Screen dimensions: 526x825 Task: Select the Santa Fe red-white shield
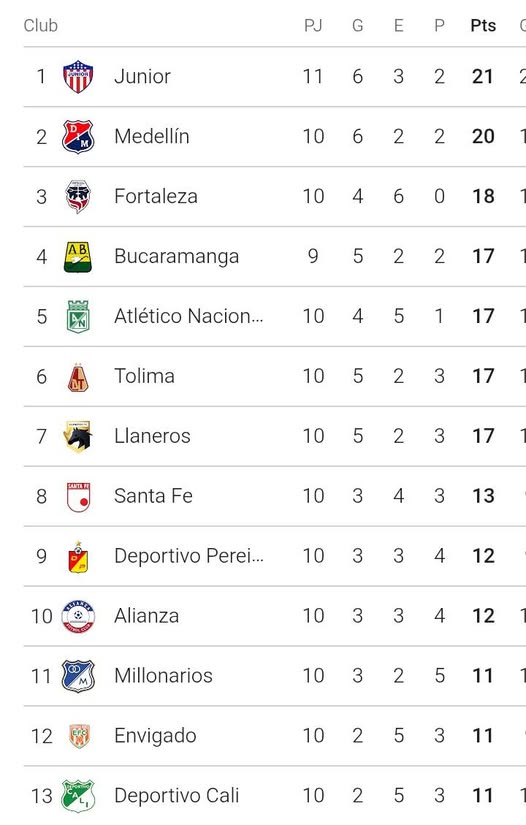pyautogui.click(x=78, y=497)
